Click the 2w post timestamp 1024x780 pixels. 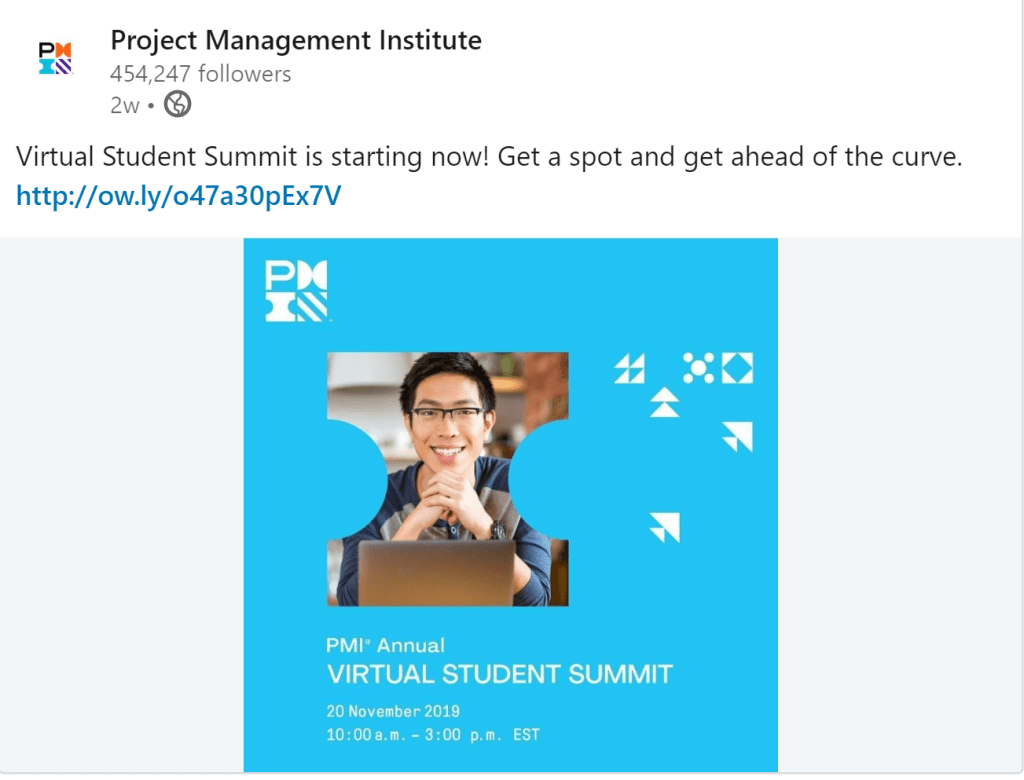[x=124, y=104]
